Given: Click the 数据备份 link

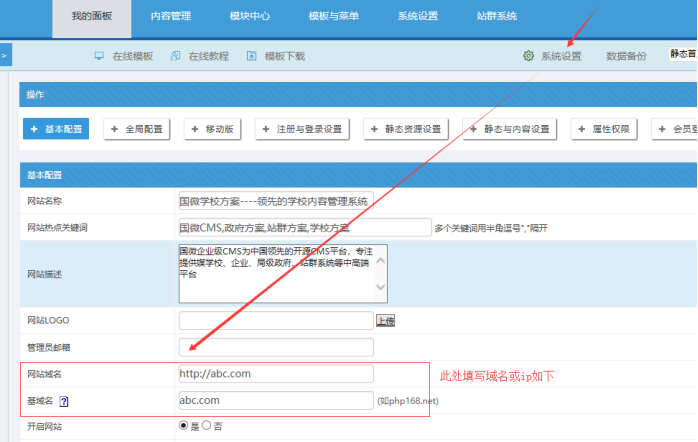Looking at the screenshot, I should coord(626,56).
